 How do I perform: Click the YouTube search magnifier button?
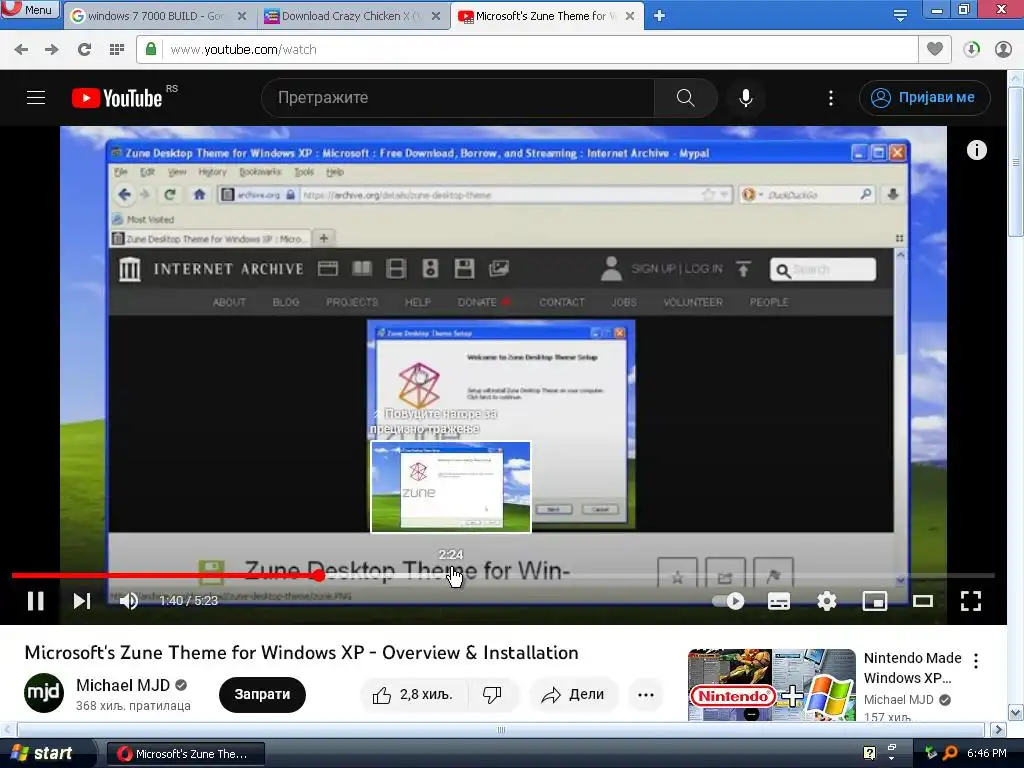pyautogui.click(x=685, y=98)
